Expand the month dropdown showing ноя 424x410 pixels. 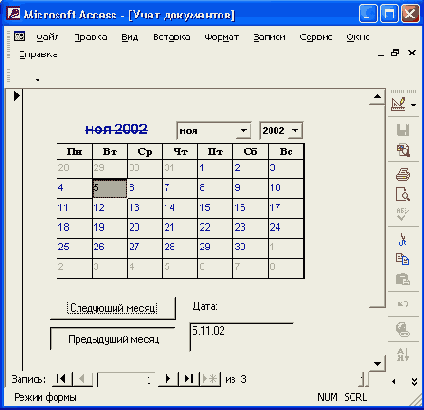pos(244,130)
